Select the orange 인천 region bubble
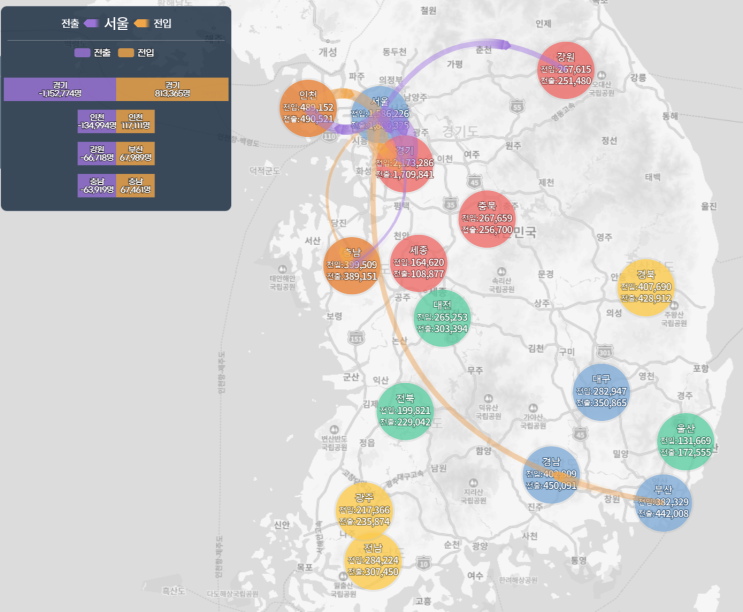Screen dimensions: 743x612 coord(308,108)
